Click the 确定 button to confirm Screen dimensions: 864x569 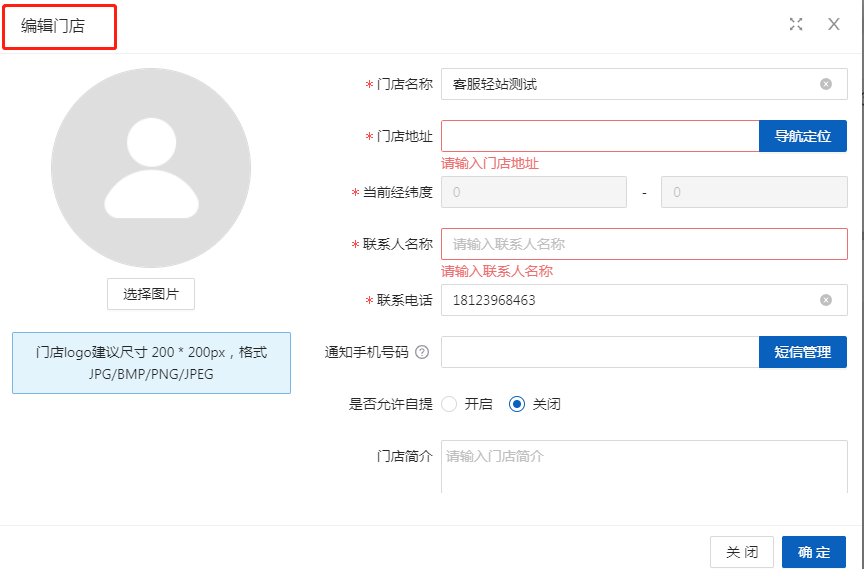point(814,552)
